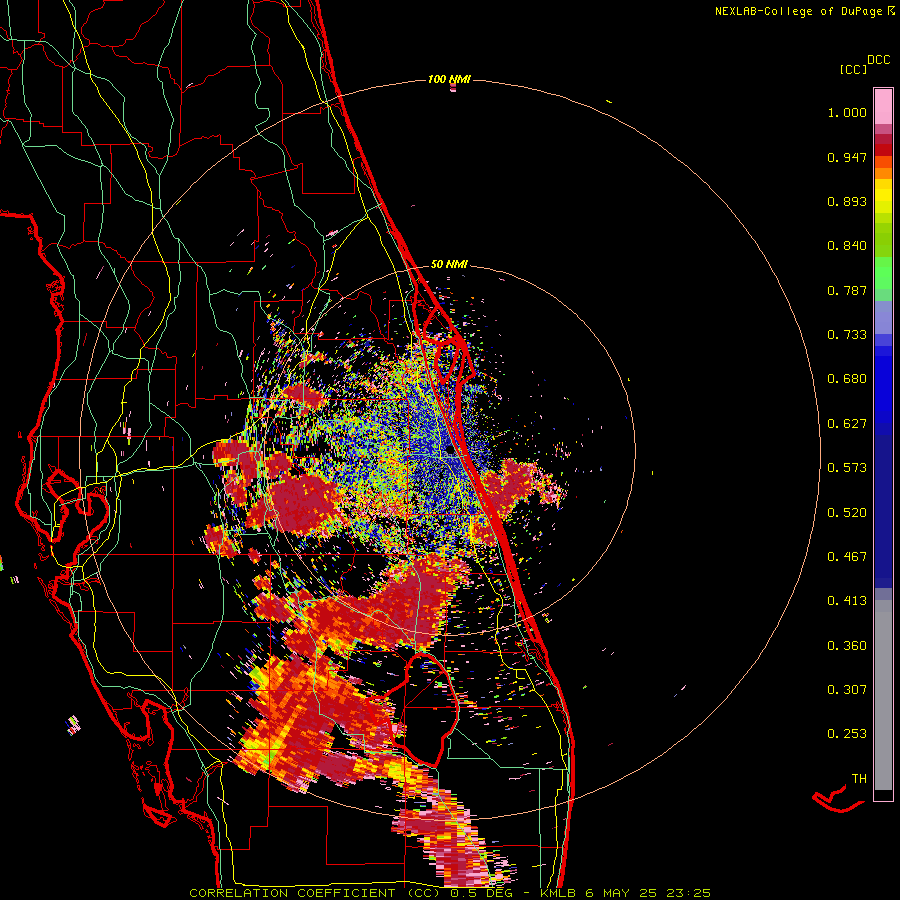Click the light pink segment of the color scale

click(883, 106)
